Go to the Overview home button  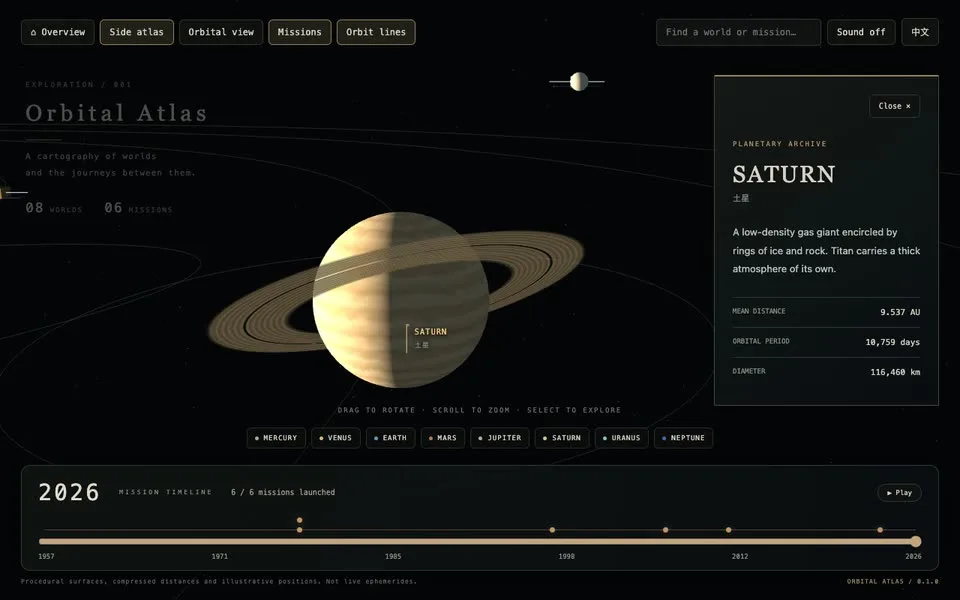pyautogui.click(x=58, y=32)
